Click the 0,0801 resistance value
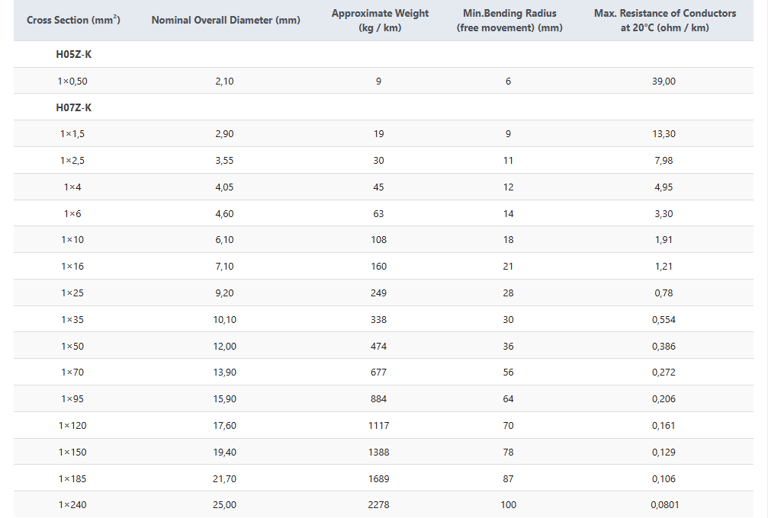 pos(664,505)
